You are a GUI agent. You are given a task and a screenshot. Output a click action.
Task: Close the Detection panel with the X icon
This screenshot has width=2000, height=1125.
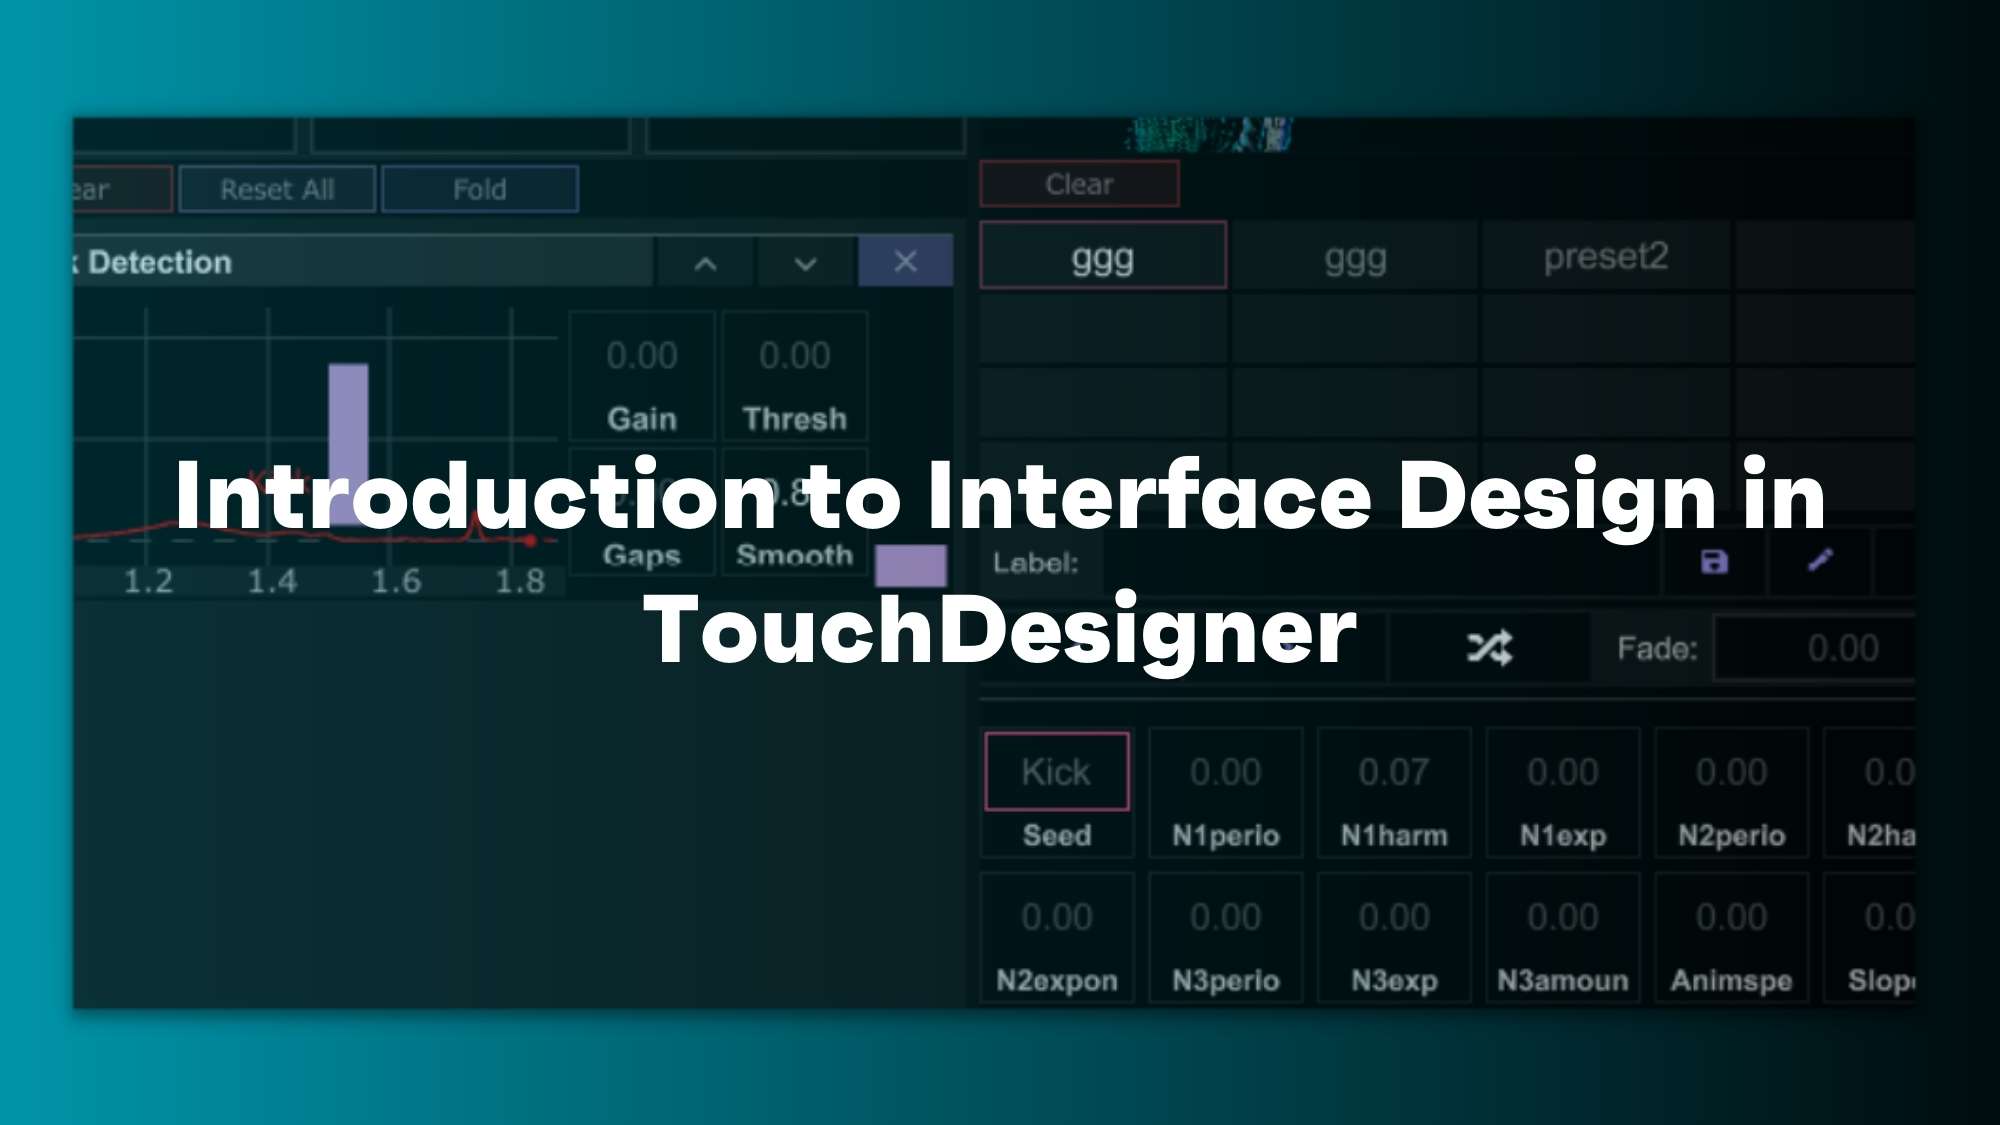905,262
